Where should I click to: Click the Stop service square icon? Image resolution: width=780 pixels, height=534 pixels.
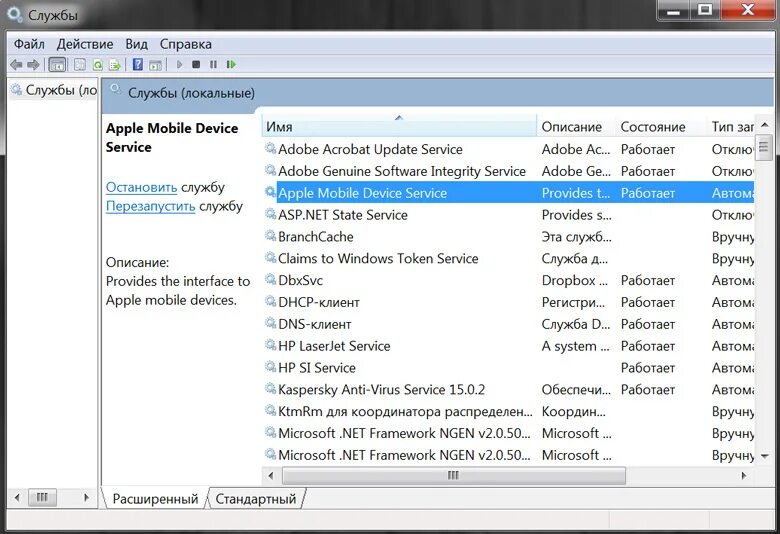196,64
